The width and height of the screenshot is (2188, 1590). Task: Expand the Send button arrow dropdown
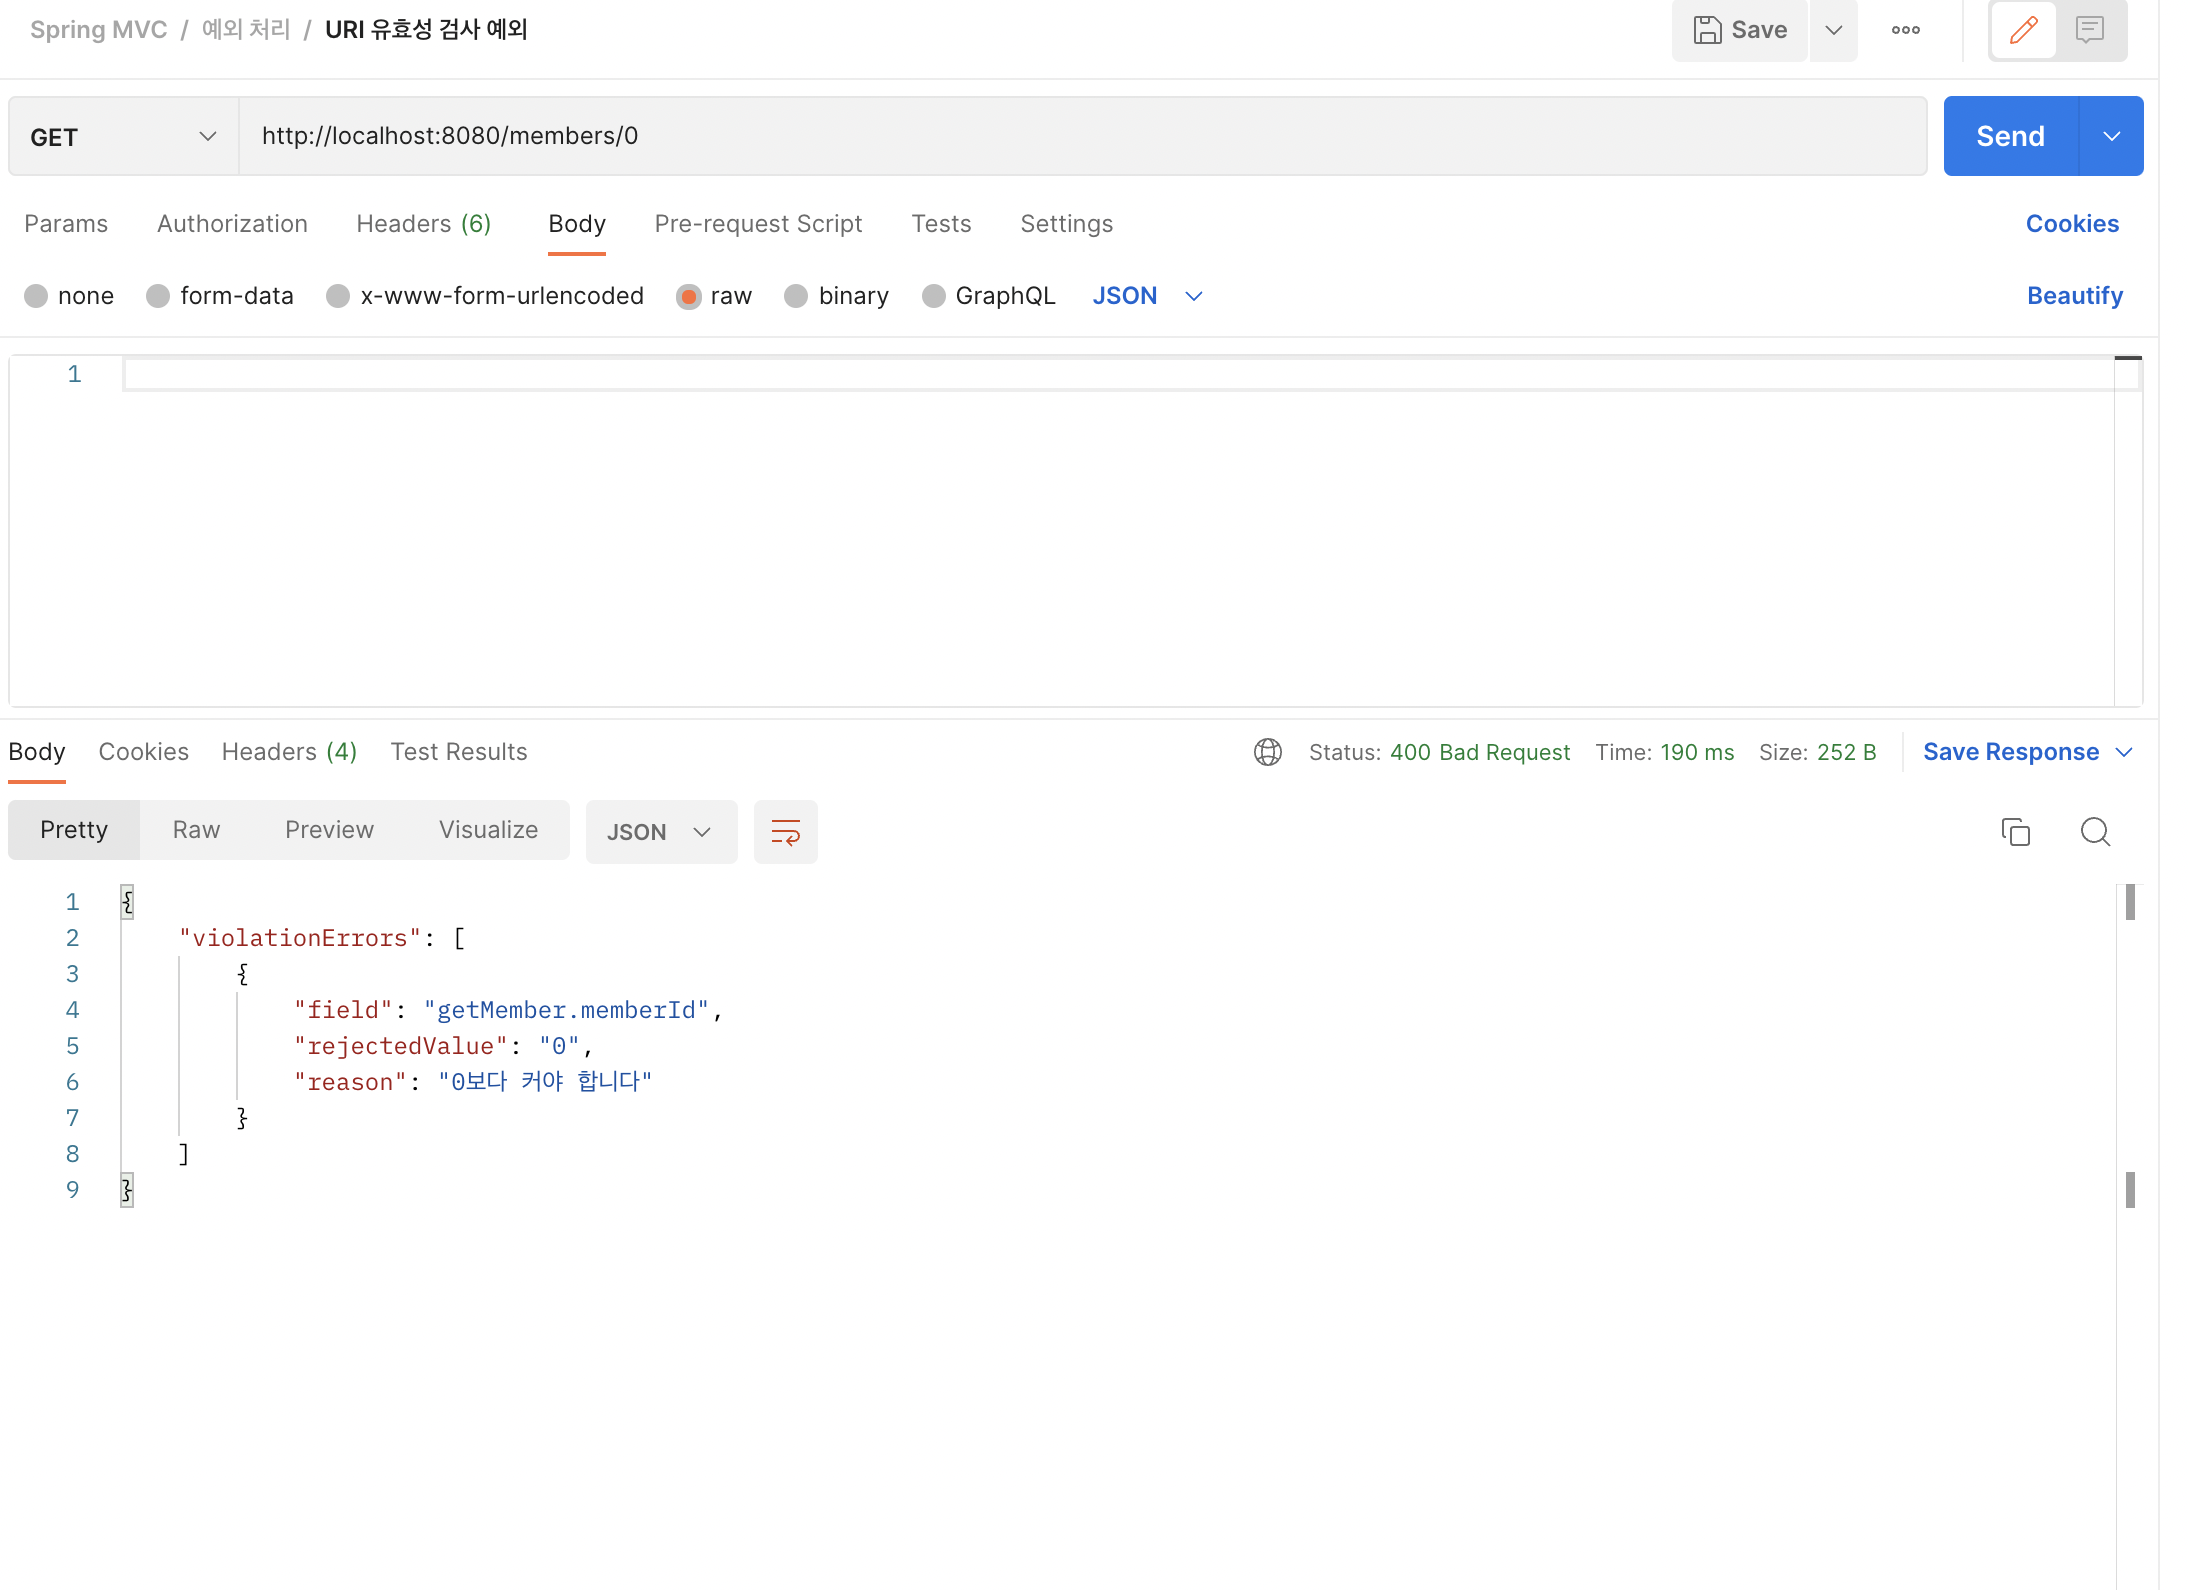coord(2111,136)
